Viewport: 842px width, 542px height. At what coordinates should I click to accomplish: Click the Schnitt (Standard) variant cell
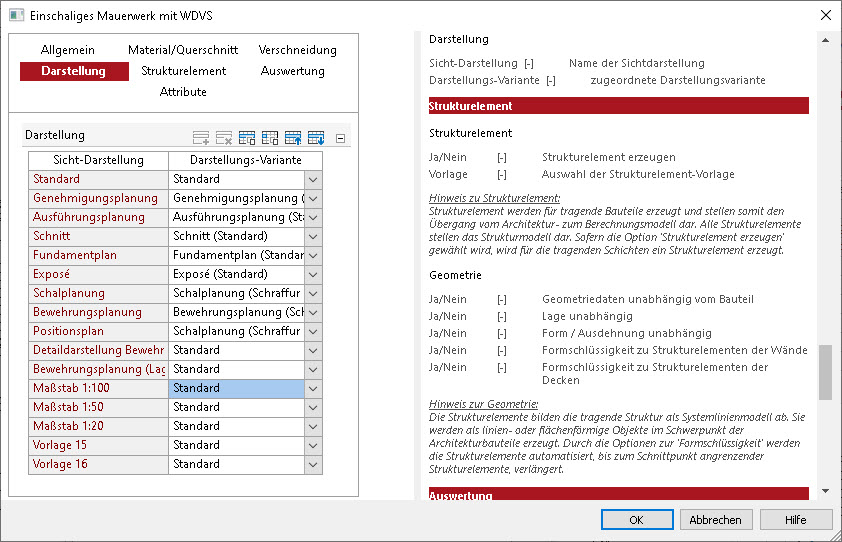pos(237,236)
